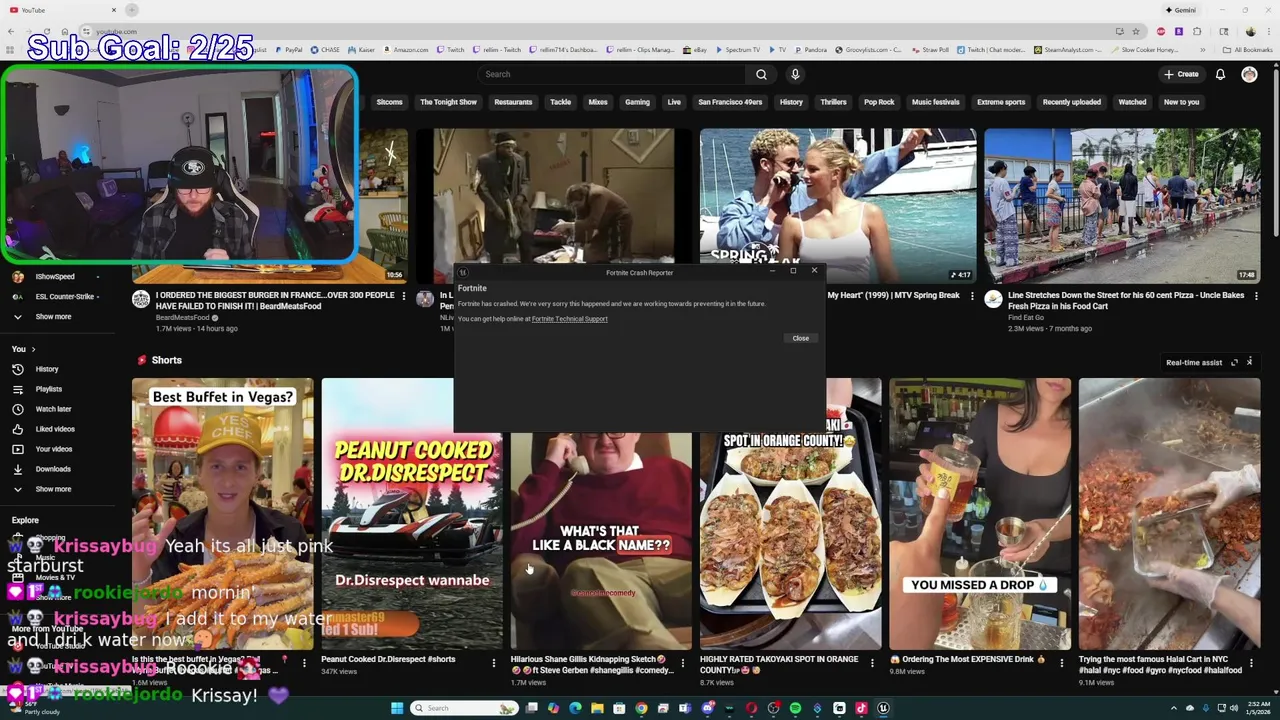The image size is (1280, 720).
Task: Open options menu for Uncle Bakes pizza video
Action: (x=1256, y=296)
